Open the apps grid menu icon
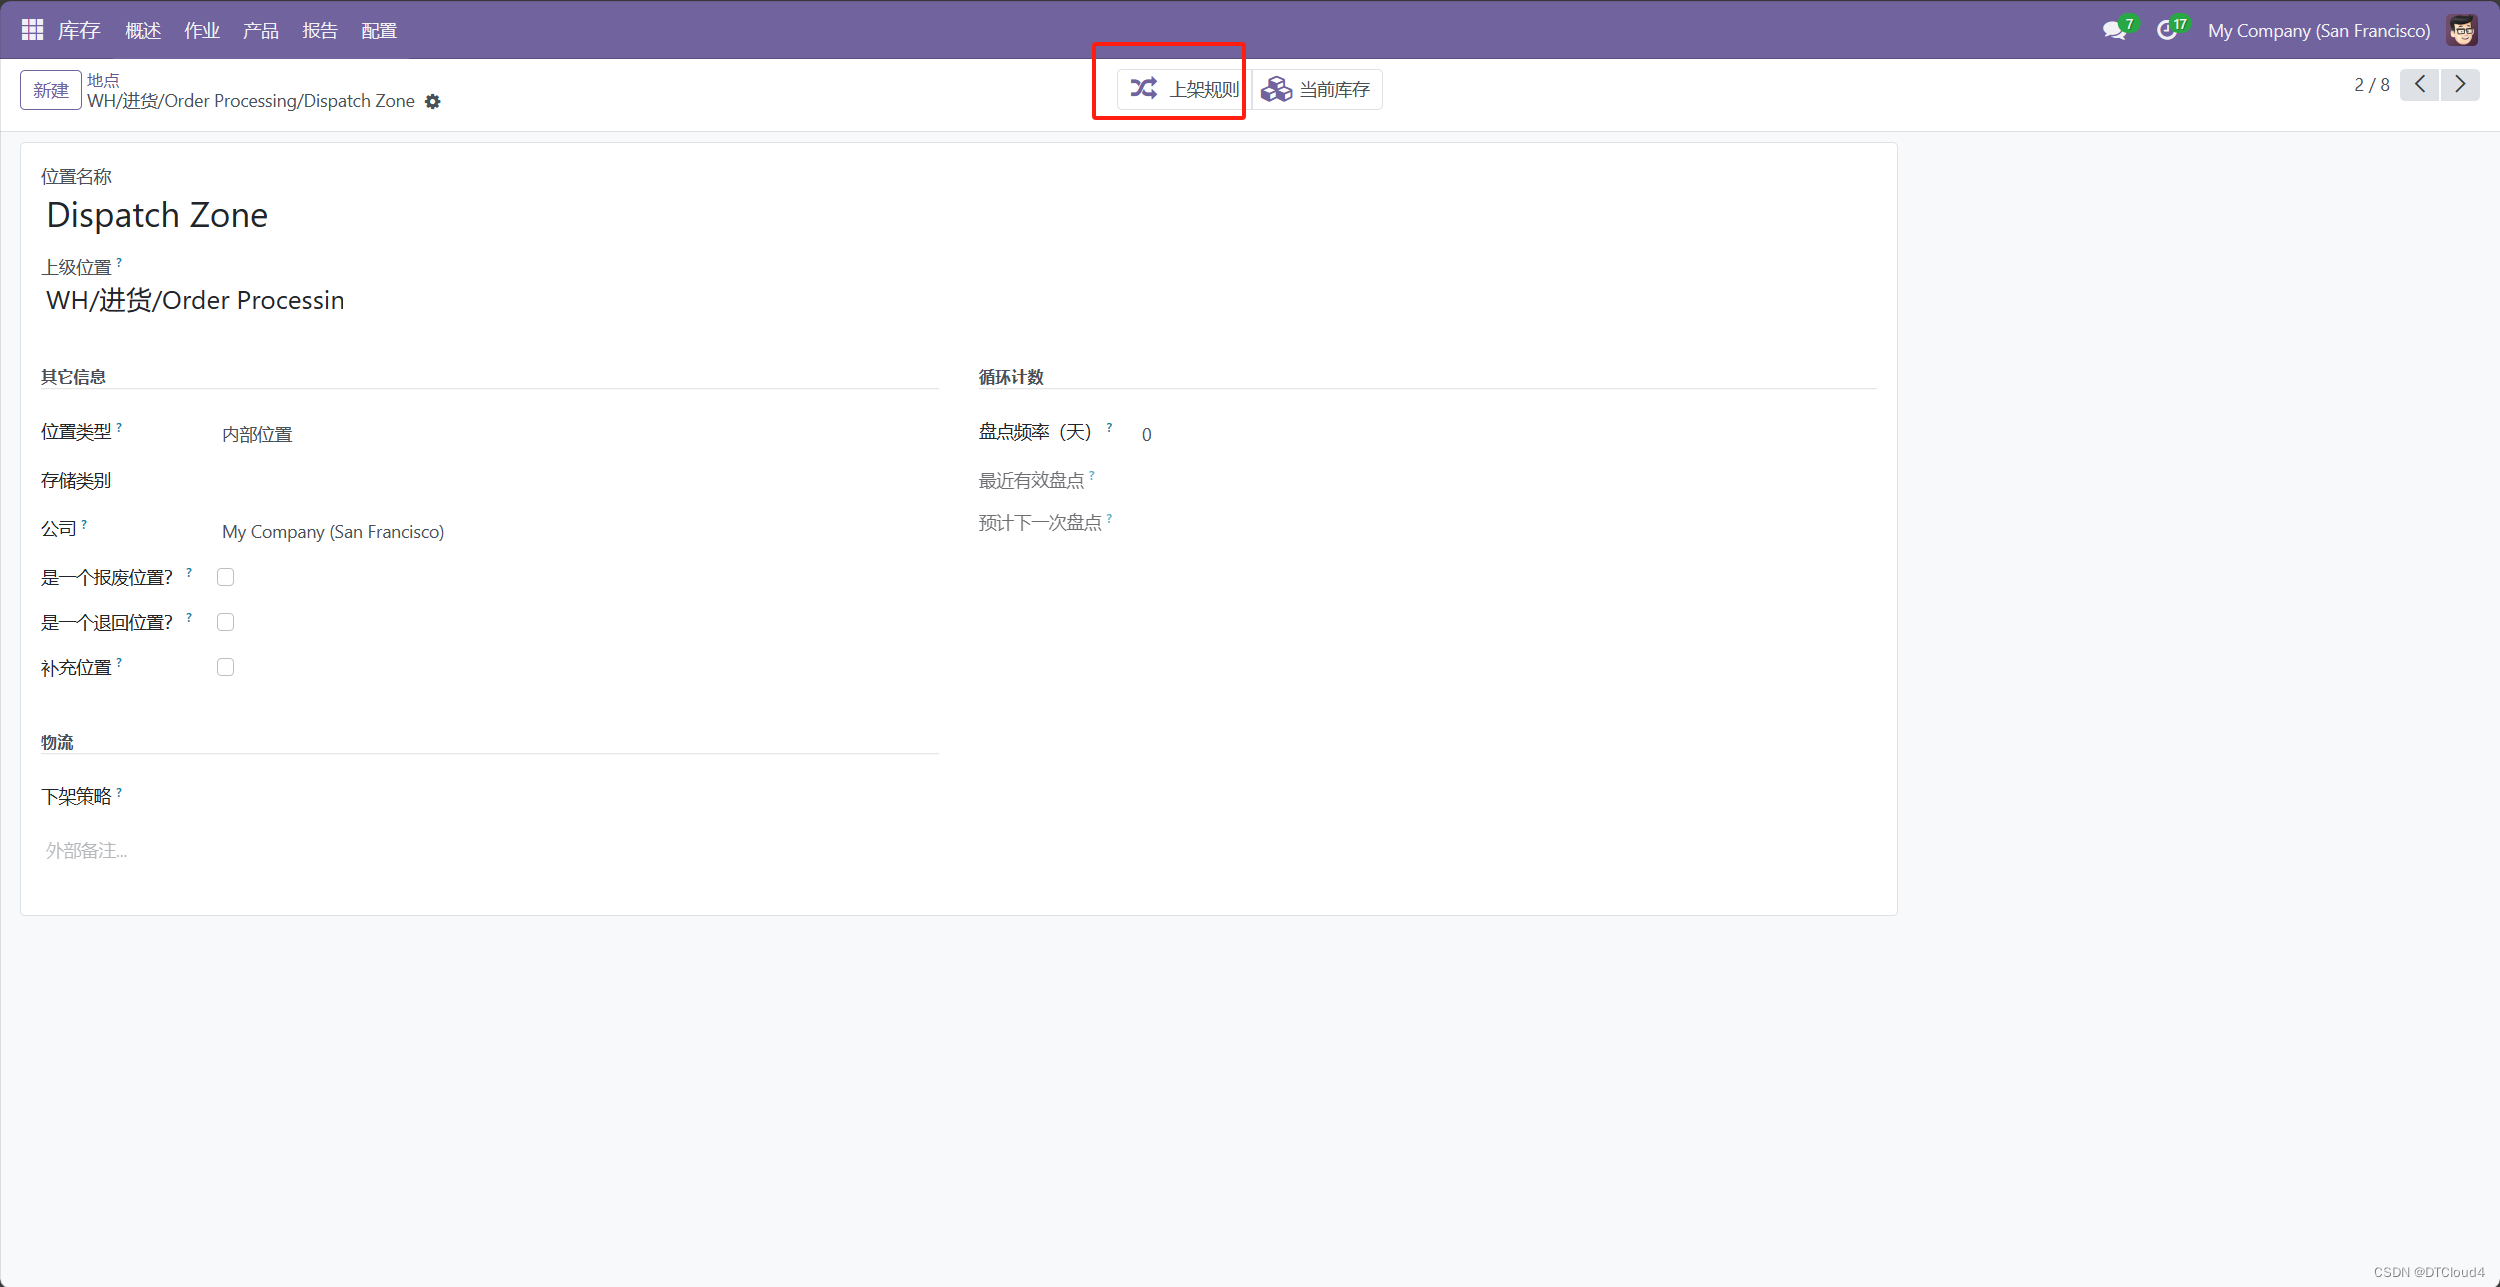Image resolution: width=2500 pixels, height=1287 pixels. [32, 30]
